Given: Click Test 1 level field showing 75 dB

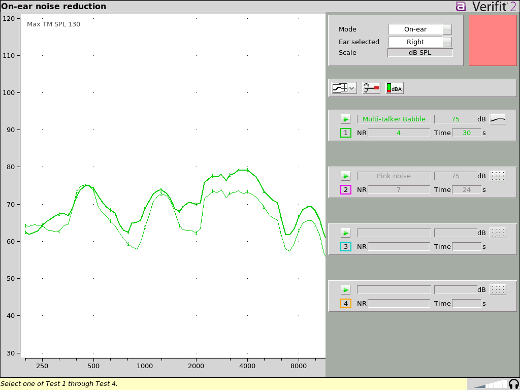Looking at the screenshot, I should pyautogui.click(x=456, y=119).
